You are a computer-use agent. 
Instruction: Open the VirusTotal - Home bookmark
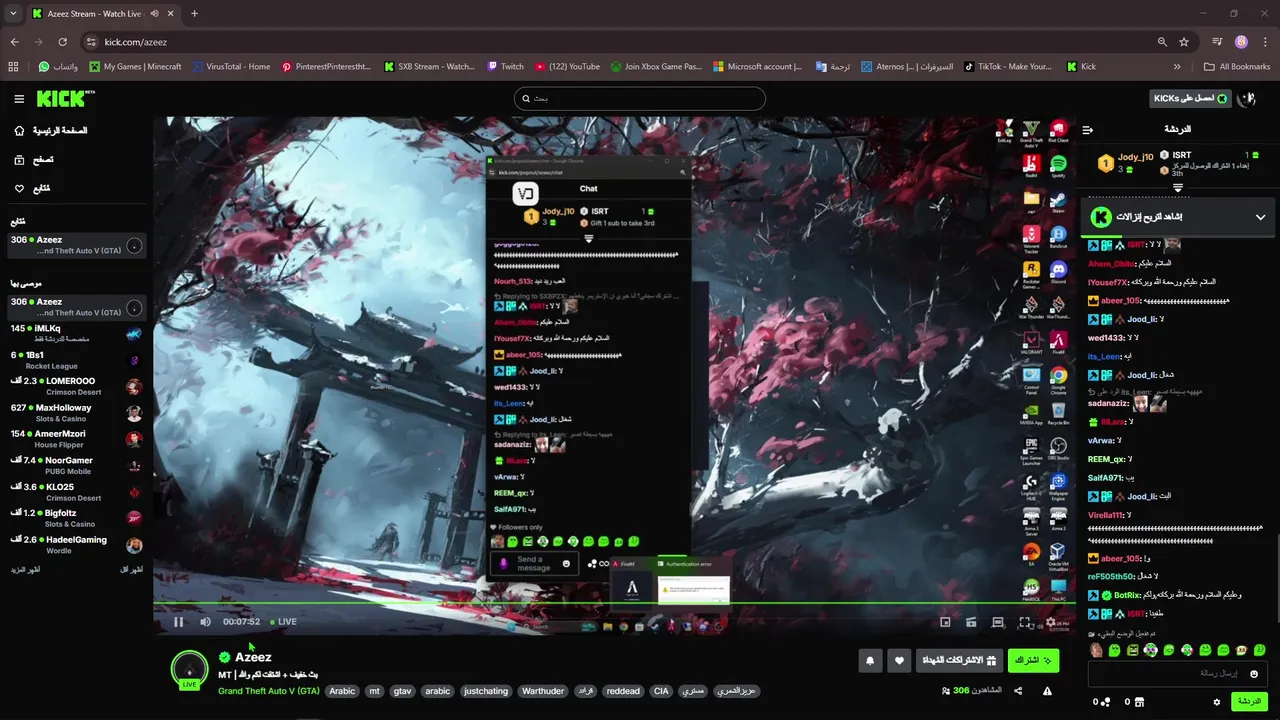231,67
